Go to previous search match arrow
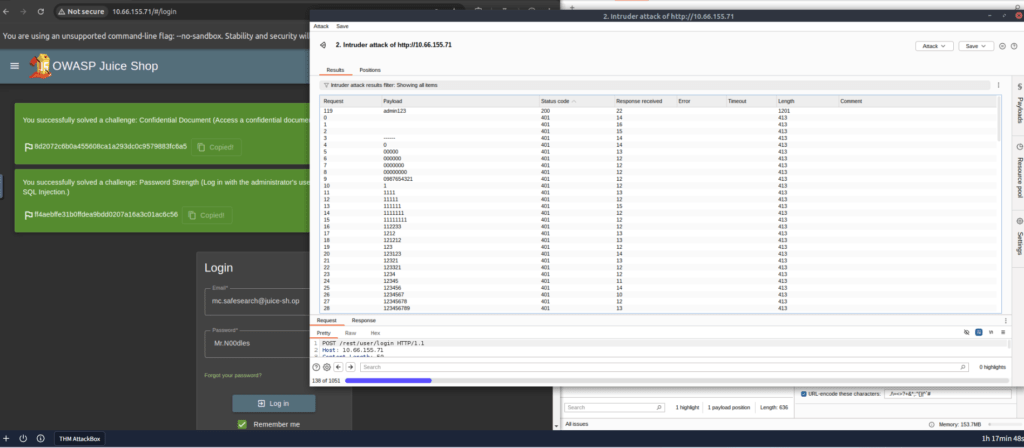The image size is (1024, 448). [x=338, y=367]
